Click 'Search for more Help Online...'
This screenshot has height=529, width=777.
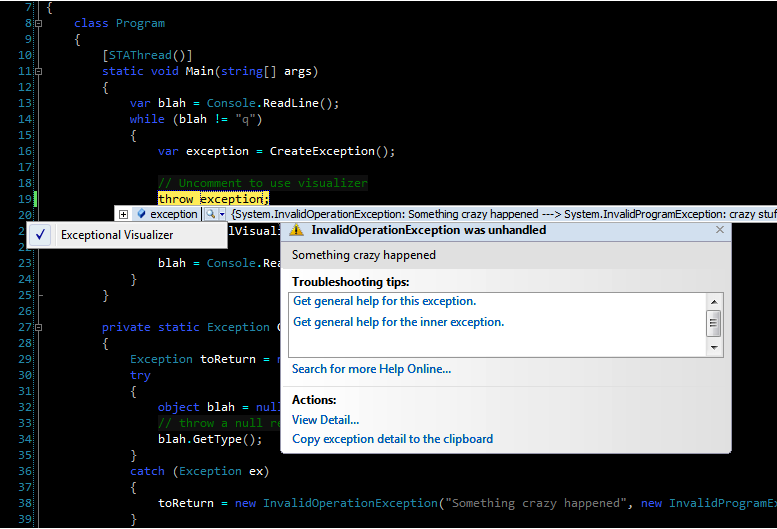tap(371, 369)
